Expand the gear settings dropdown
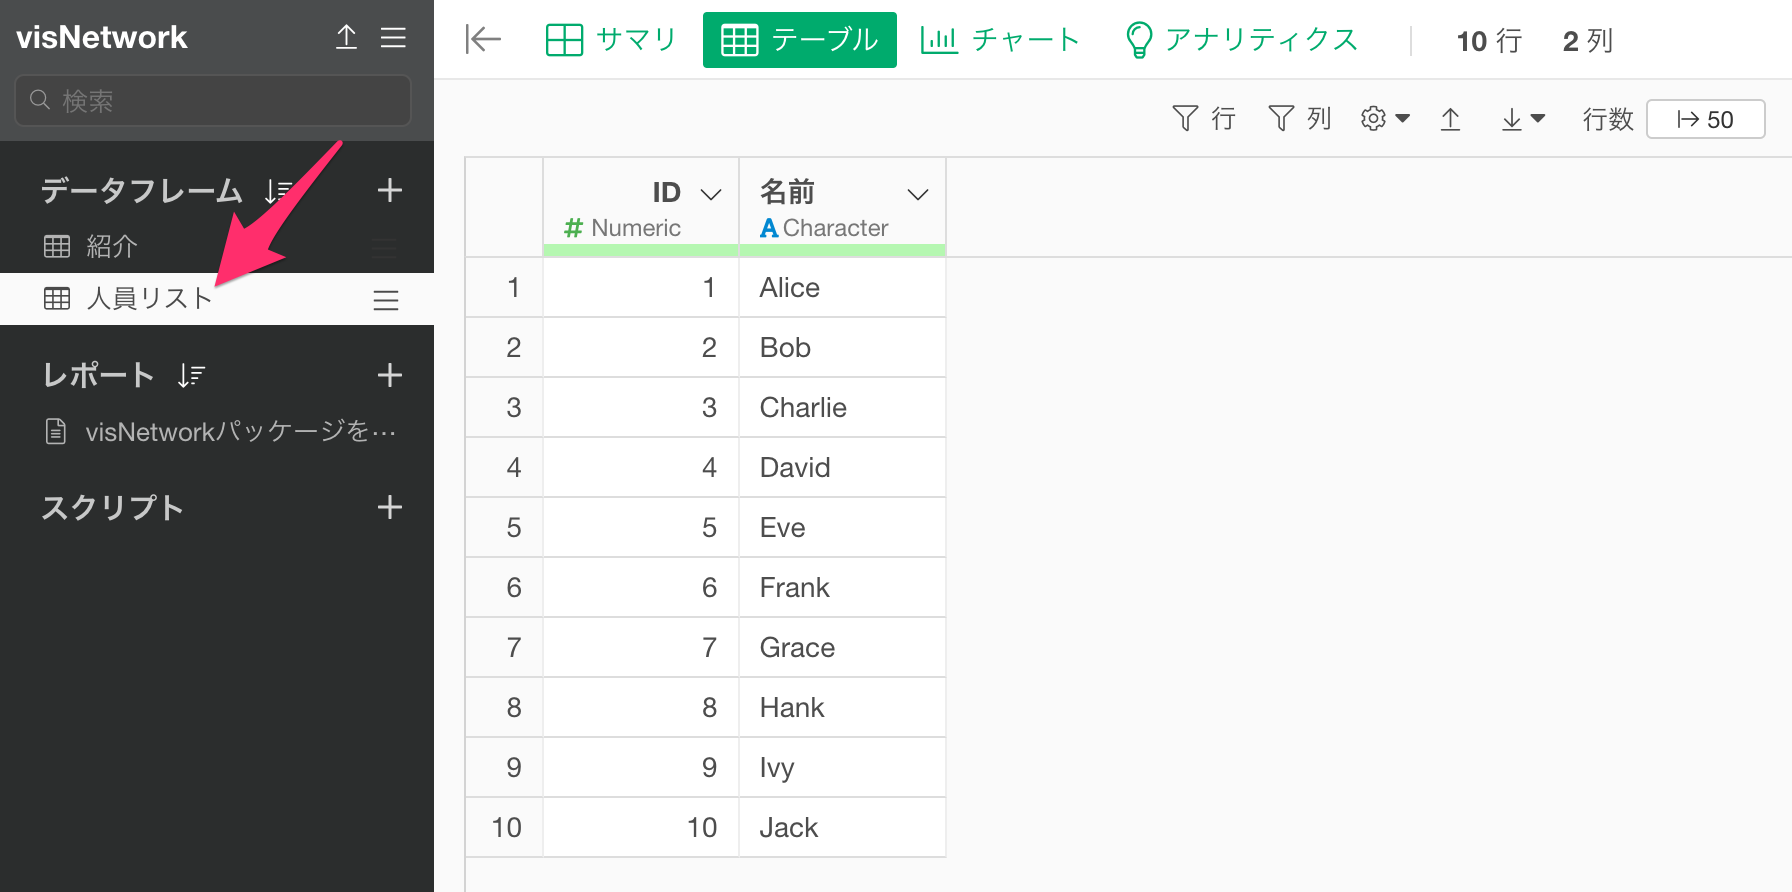Screen dimensions: 1792x892 1385,119
